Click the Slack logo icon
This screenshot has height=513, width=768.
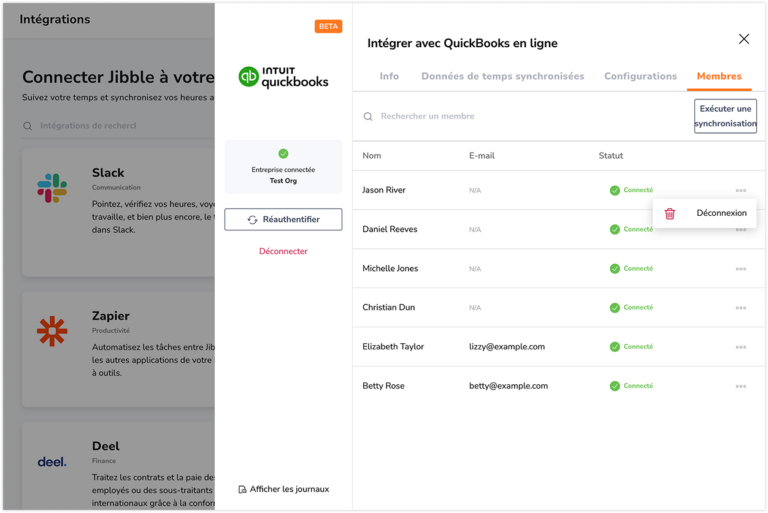pos(52,187)
